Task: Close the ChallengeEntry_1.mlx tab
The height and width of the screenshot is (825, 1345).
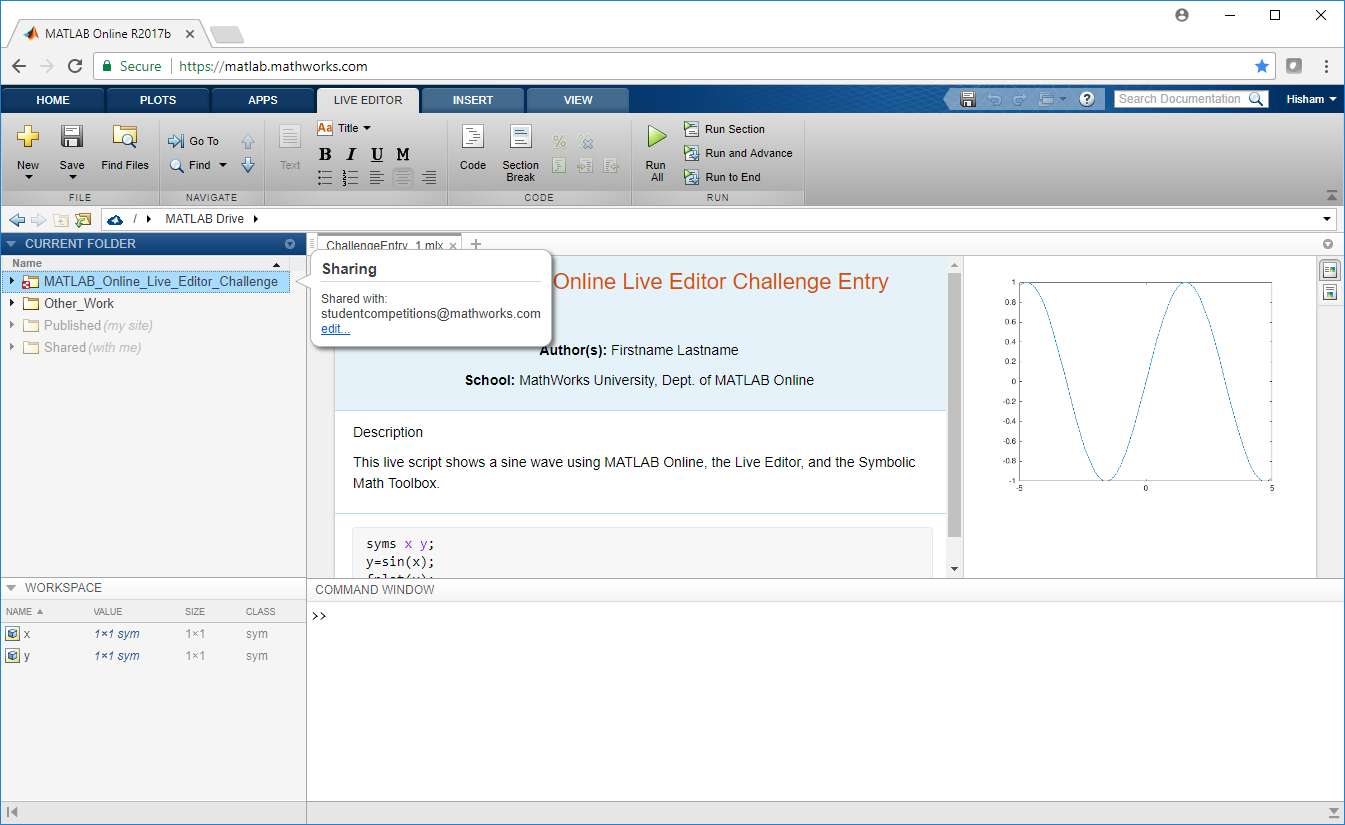Action: tap(453, 246)
